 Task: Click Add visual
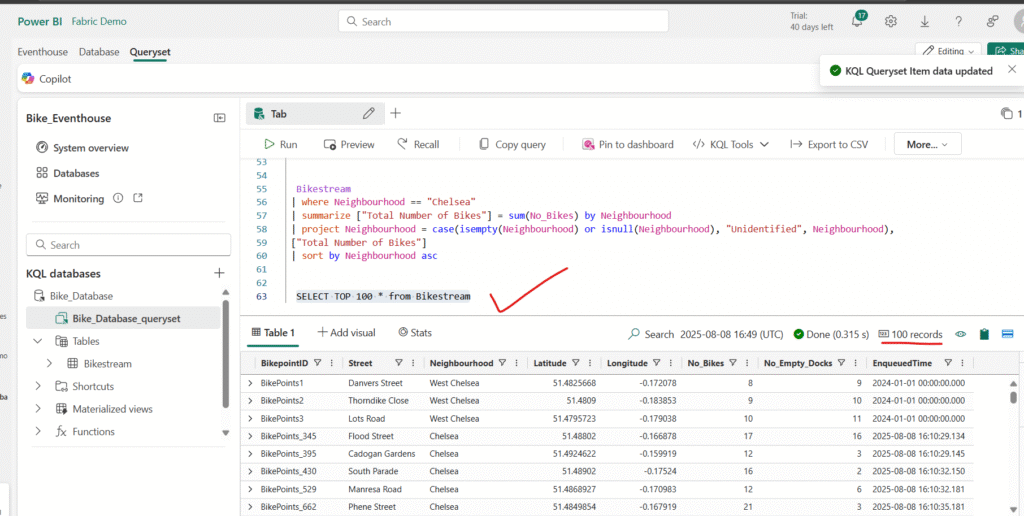[x=346, y=333]
